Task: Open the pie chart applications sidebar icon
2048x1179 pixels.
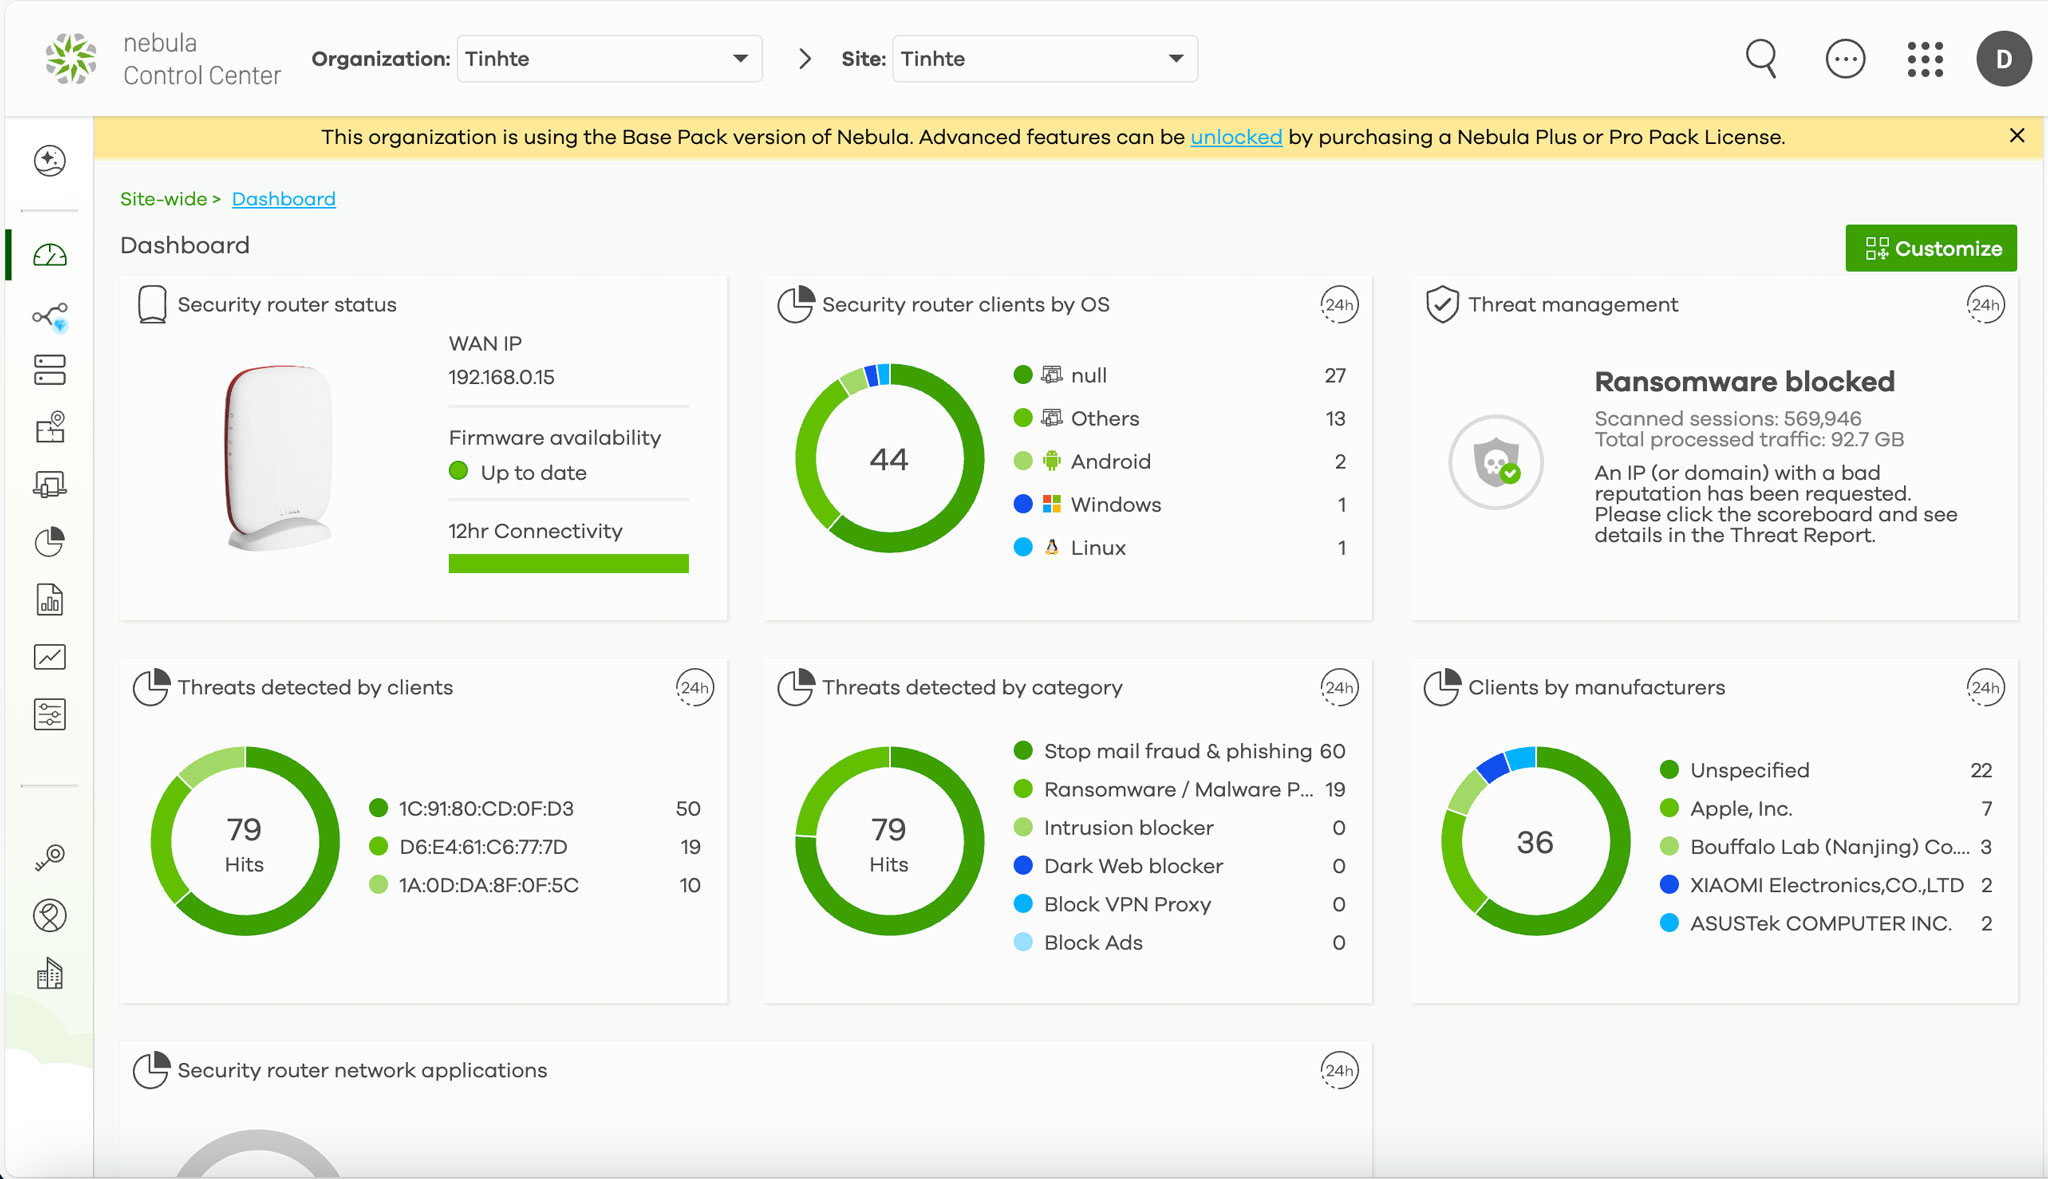Action: [x=50, y=542]
